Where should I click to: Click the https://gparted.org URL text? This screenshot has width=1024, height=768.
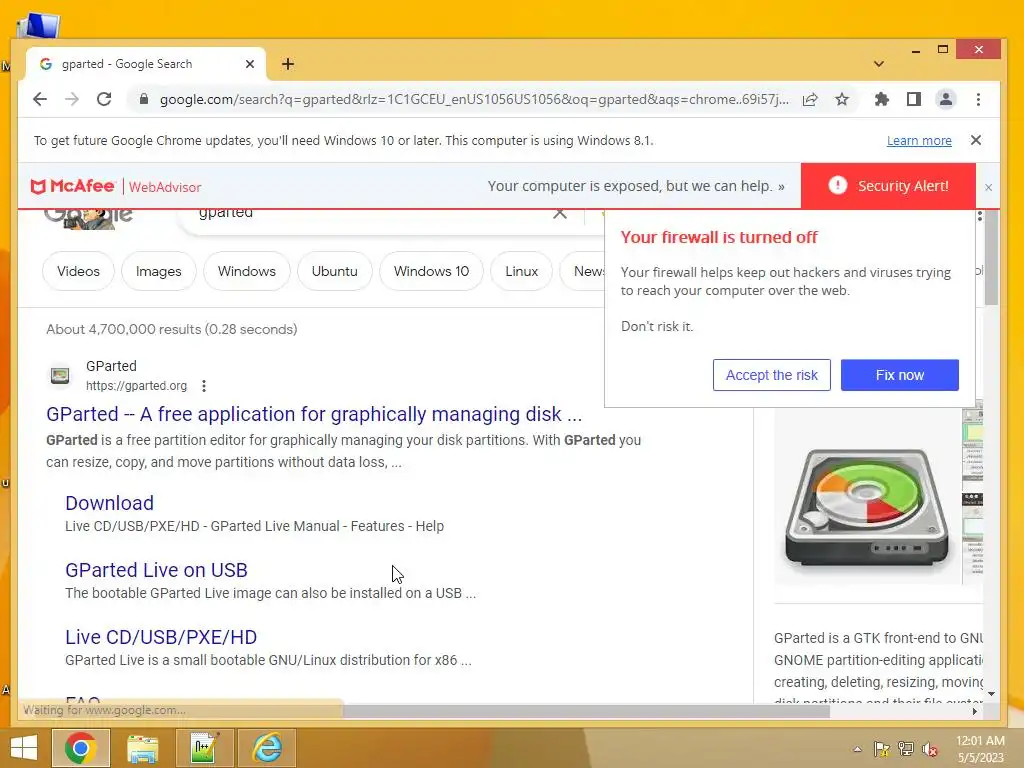pyautogui.click(x=136, y=386)
